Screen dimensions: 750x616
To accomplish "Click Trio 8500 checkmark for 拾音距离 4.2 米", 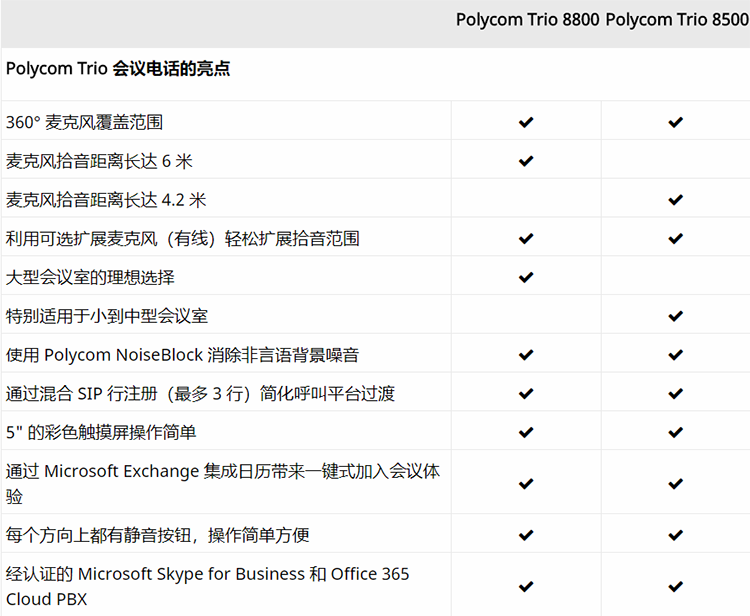I will point(675,200).
